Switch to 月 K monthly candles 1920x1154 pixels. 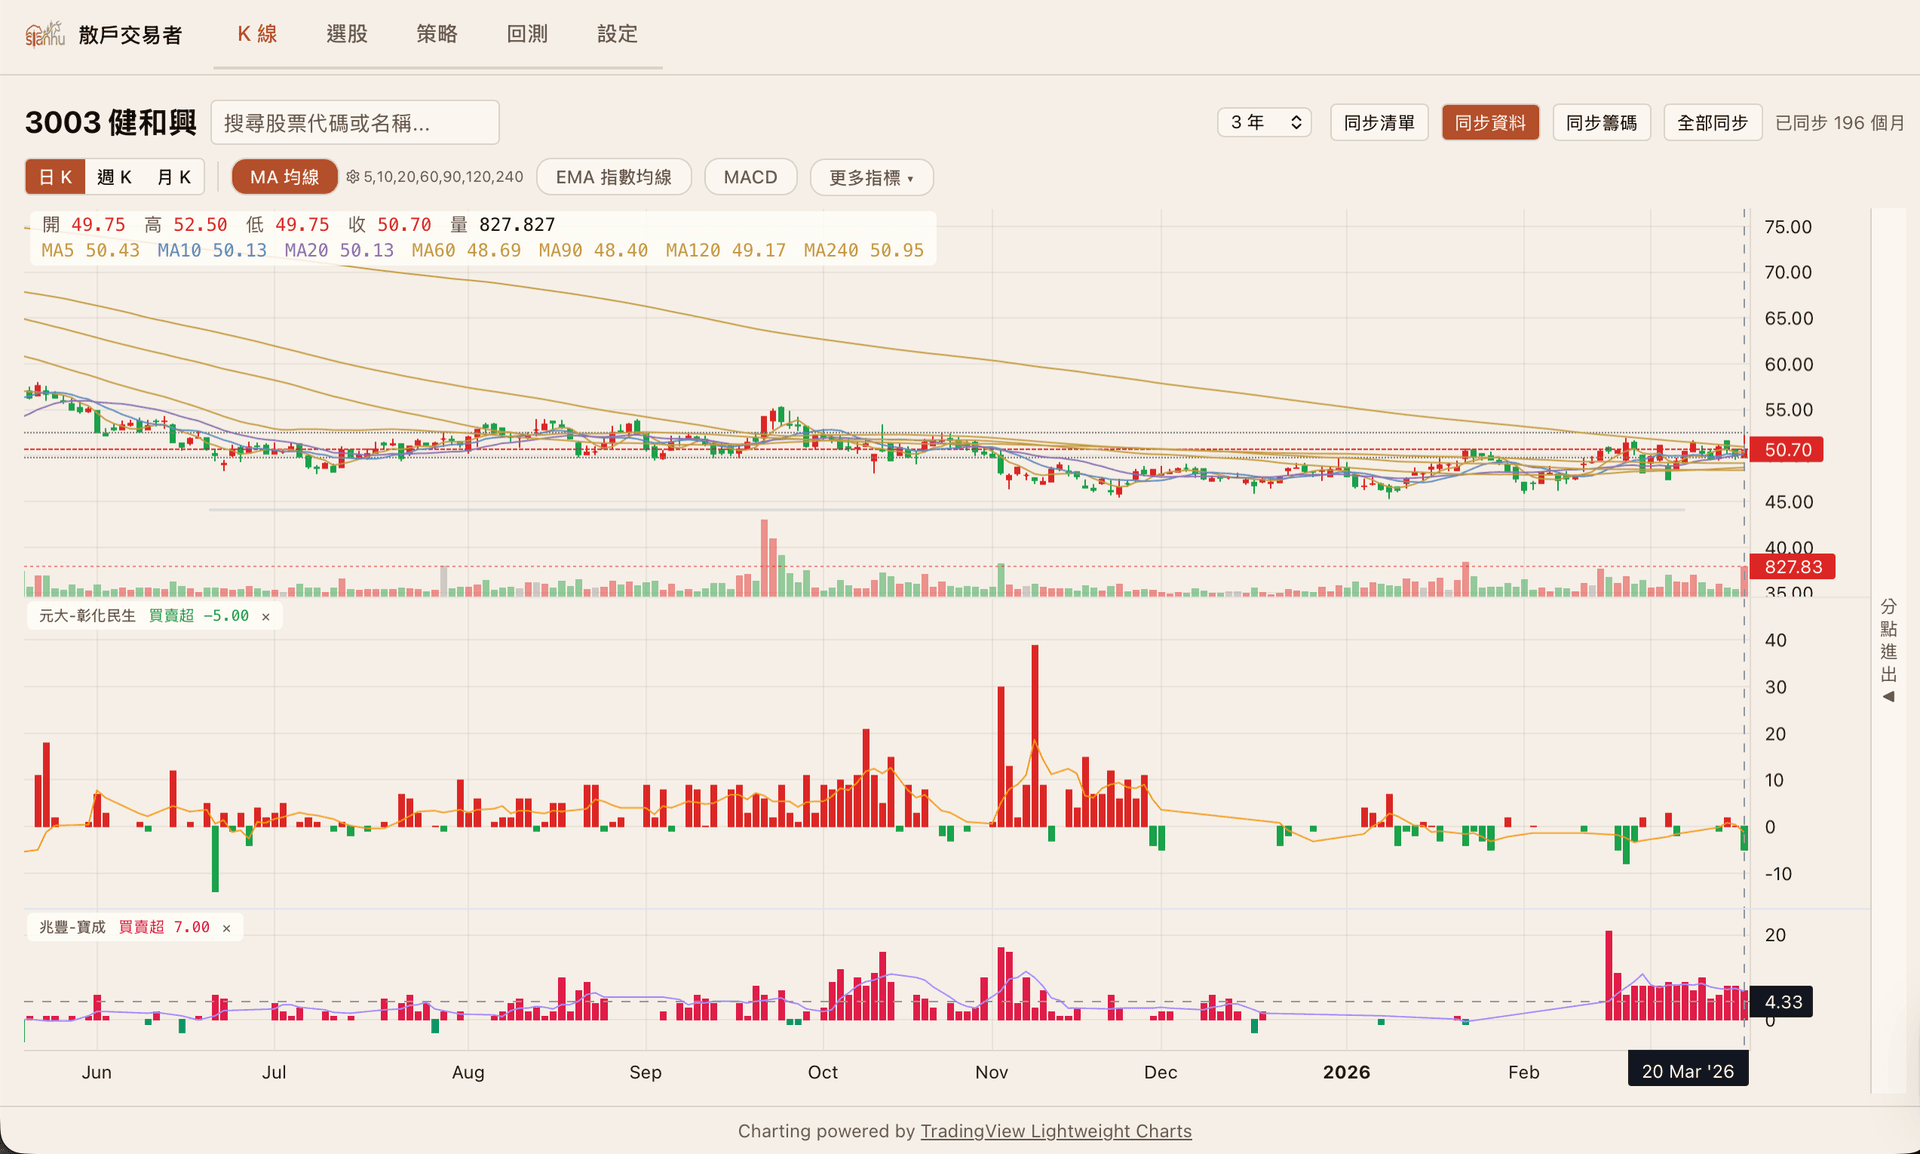(174, 177)
